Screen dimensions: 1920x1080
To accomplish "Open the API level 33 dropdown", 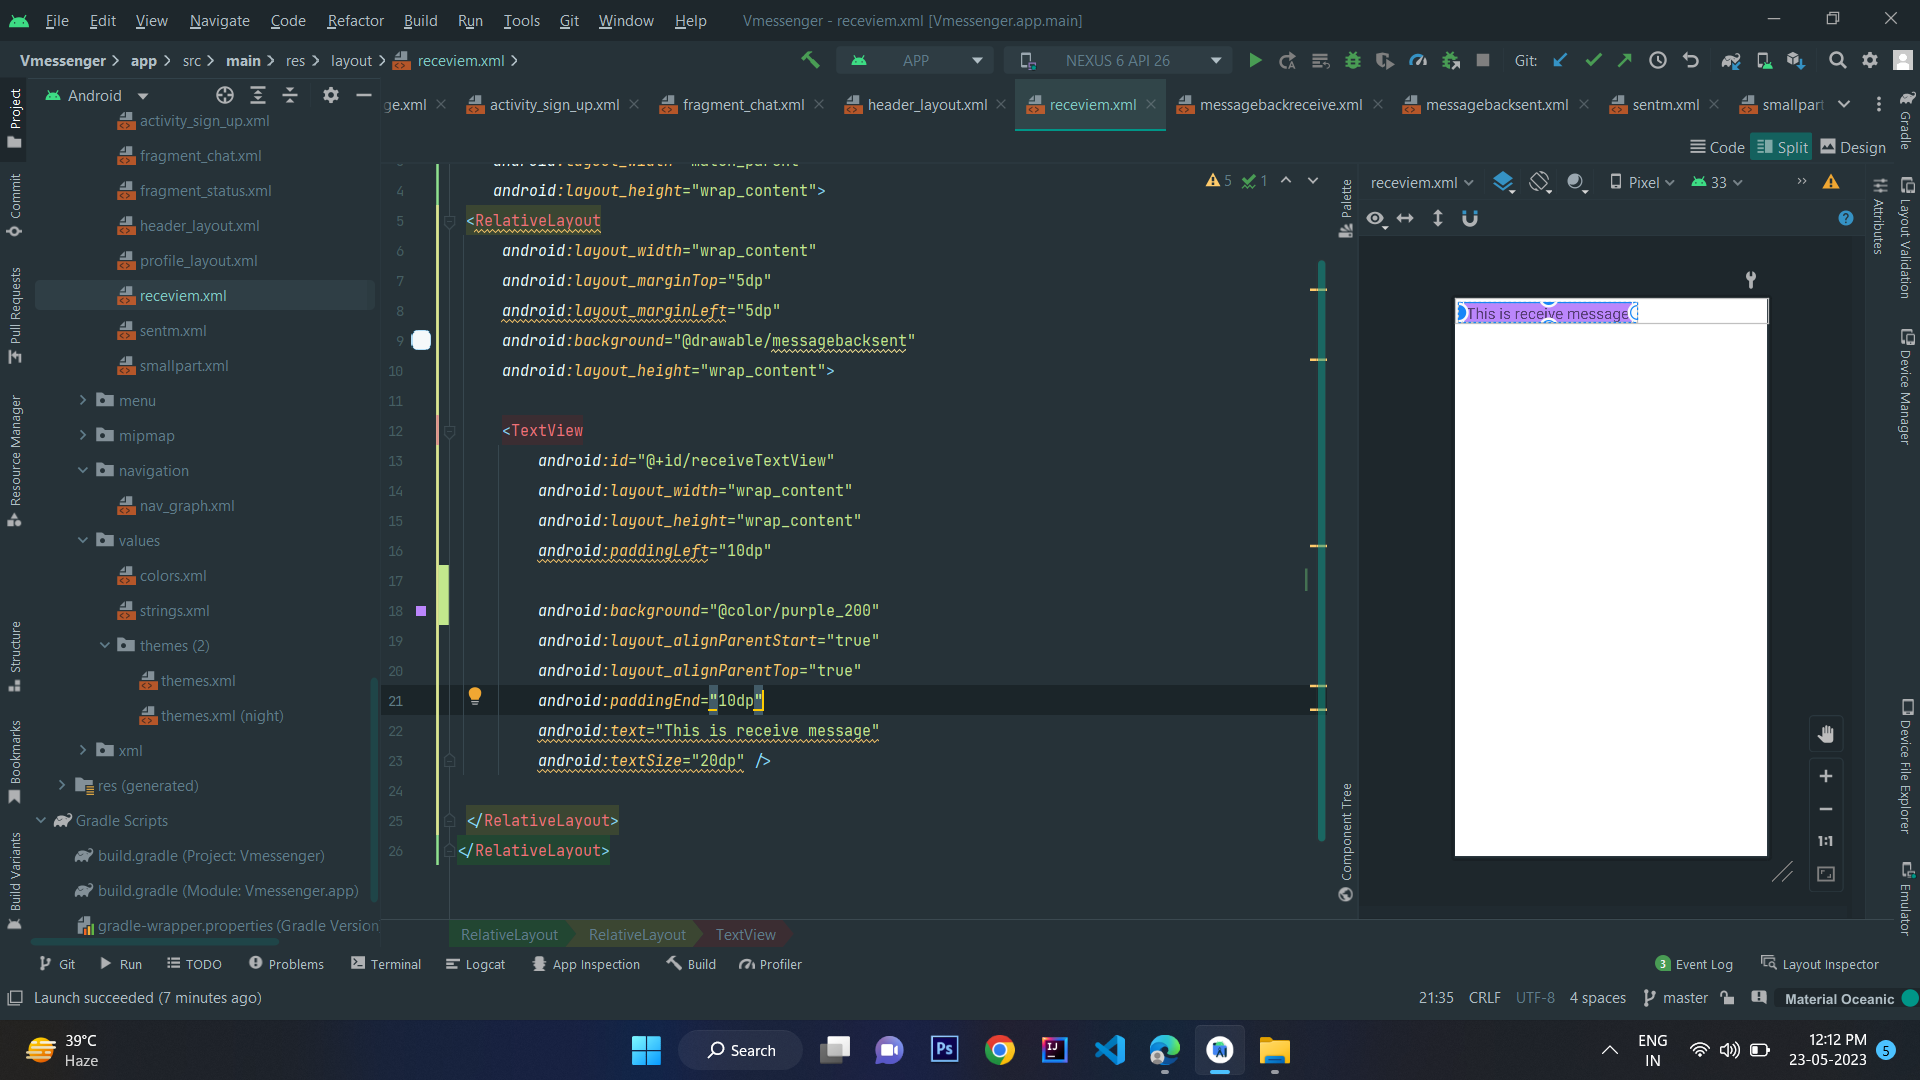I will pos(1716,182).
